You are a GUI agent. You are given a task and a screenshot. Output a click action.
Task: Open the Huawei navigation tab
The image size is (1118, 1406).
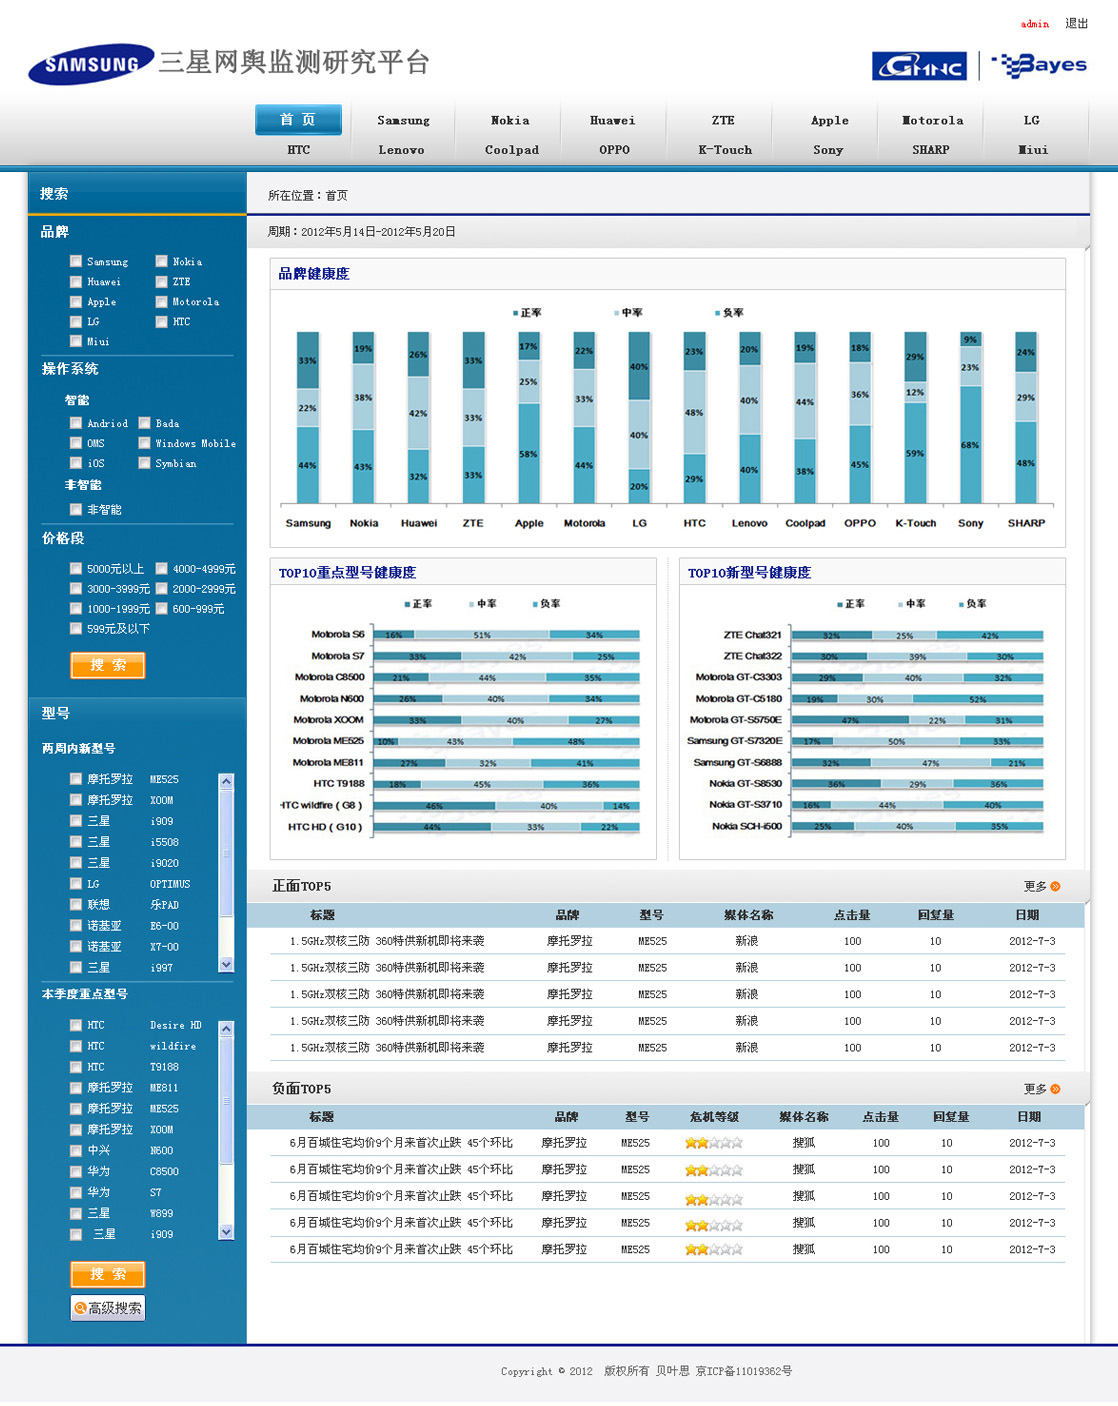612,121
